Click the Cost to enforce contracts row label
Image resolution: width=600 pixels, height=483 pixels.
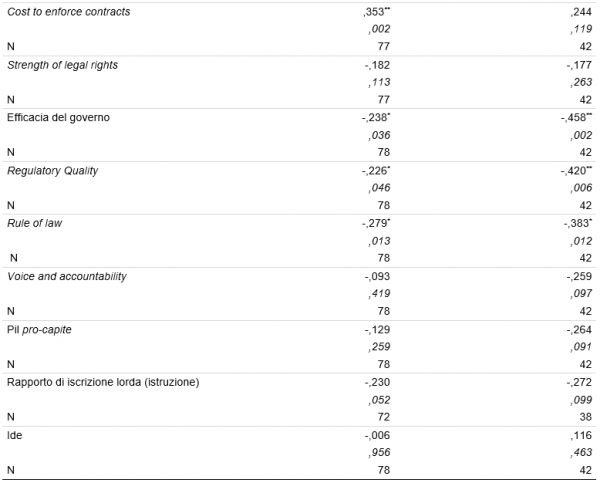coord(69,11)
